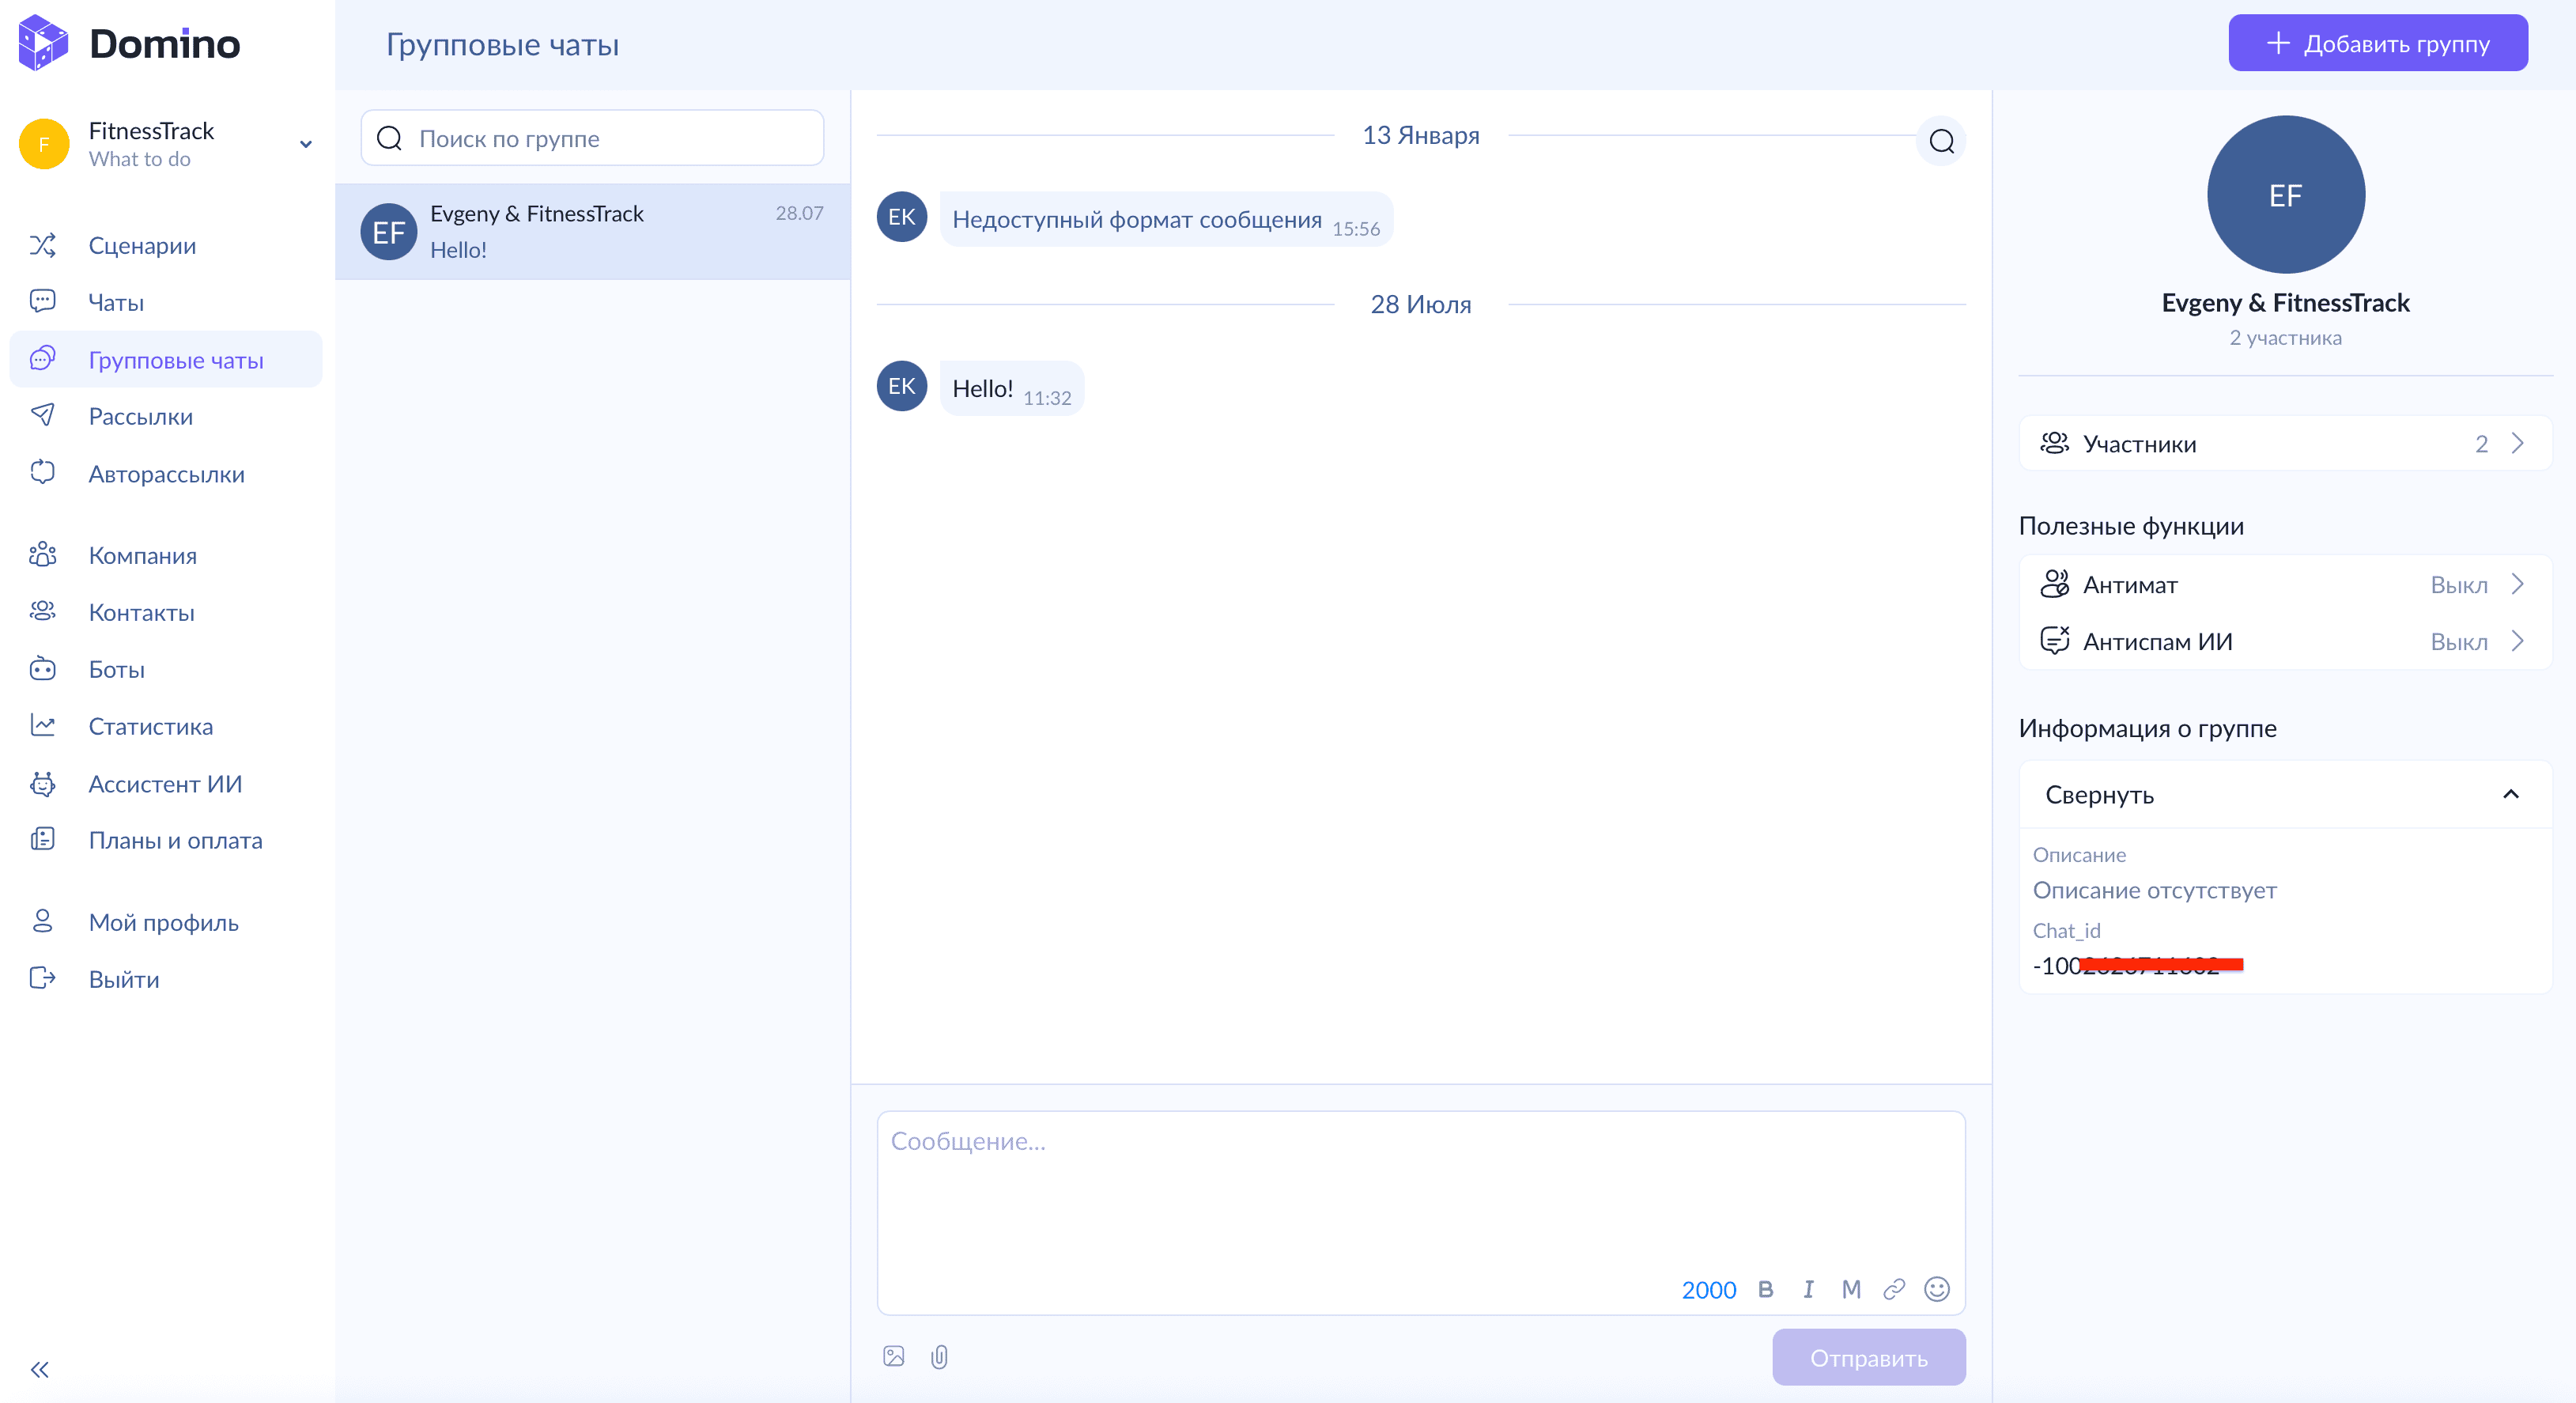
Task: Click the Chat_id value
Action: [2138, 965]
